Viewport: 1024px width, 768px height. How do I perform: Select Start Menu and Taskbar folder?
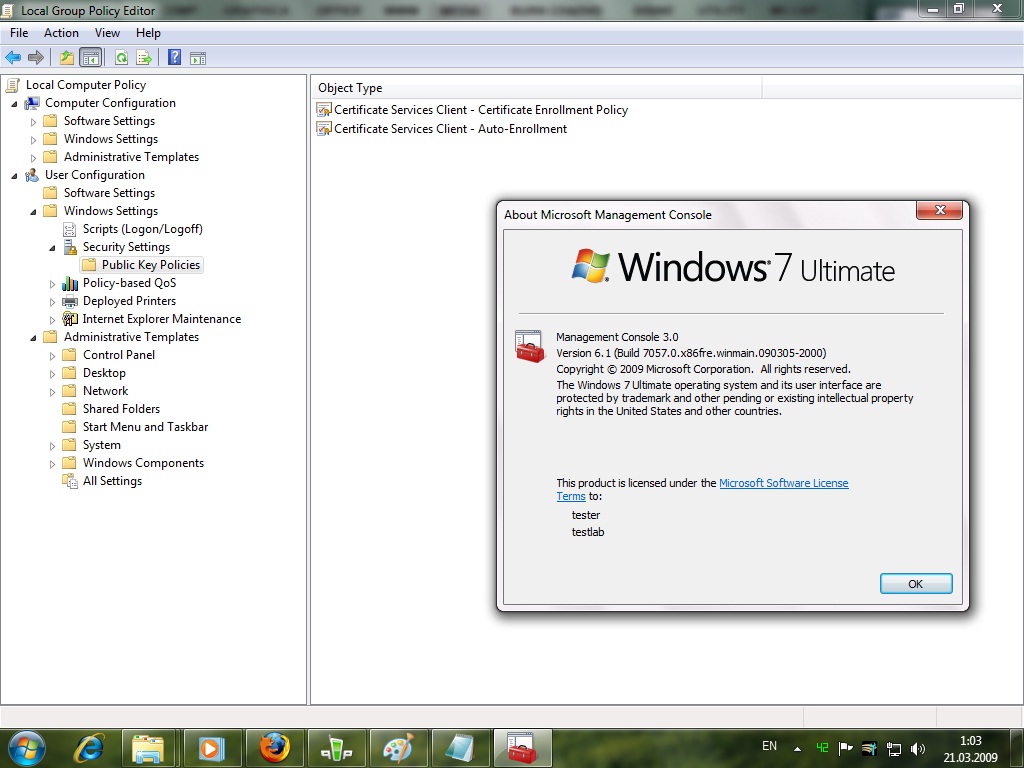pos(145,427)
